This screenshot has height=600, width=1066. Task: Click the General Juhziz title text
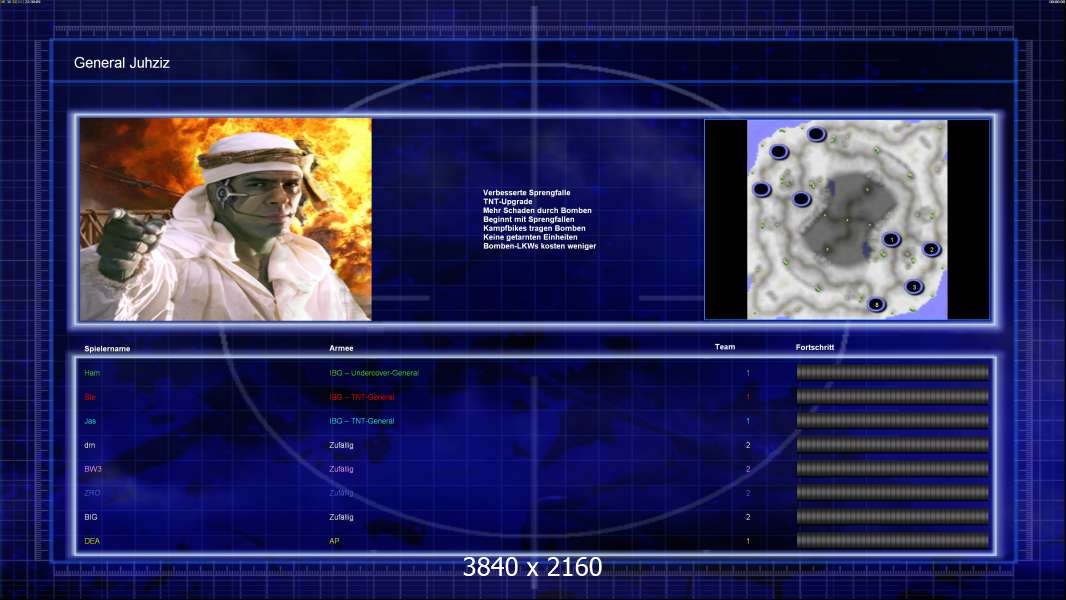(122, 63)
